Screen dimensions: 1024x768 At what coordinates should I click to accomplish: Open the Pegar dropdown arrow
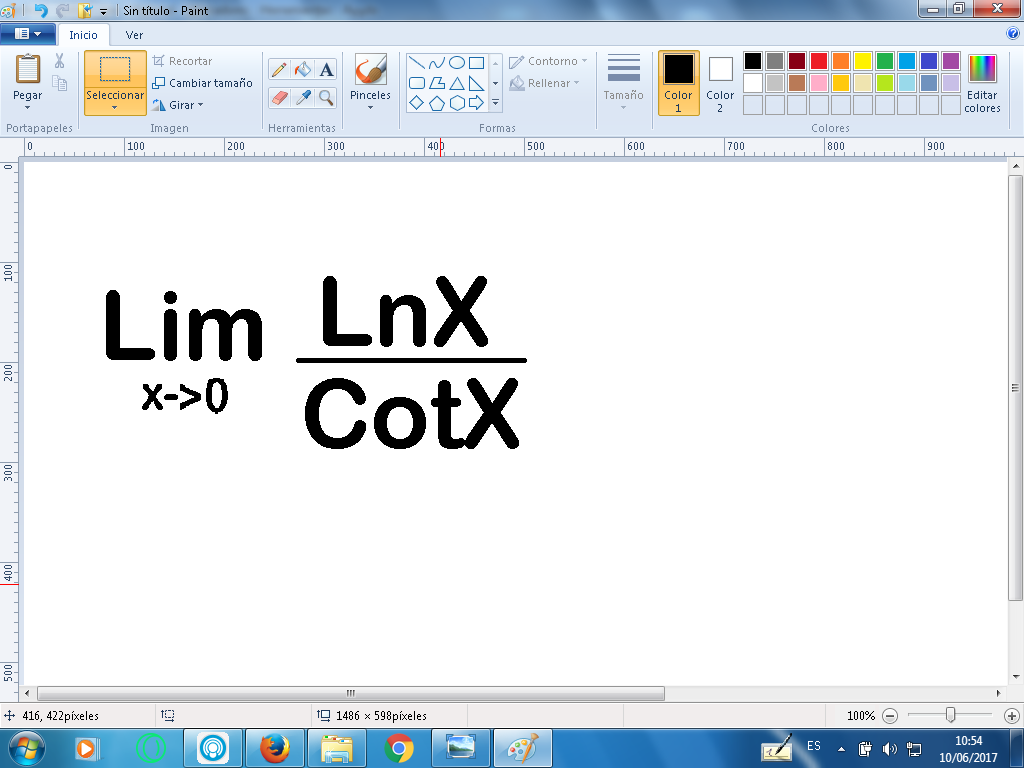coord(28,107)
